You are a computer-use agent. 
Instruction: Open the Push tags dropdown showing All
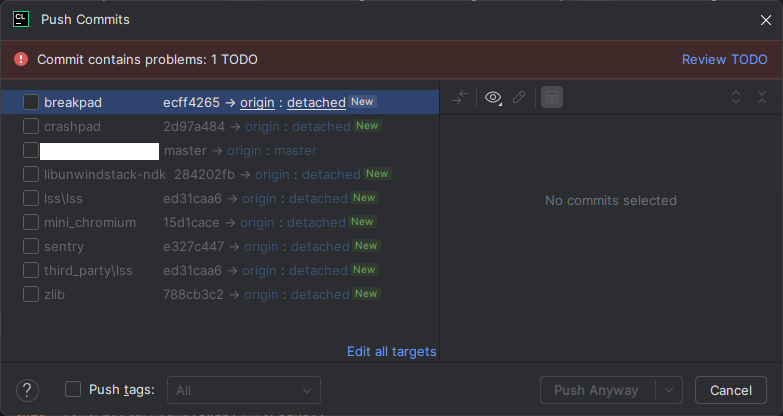pos(244,390)
